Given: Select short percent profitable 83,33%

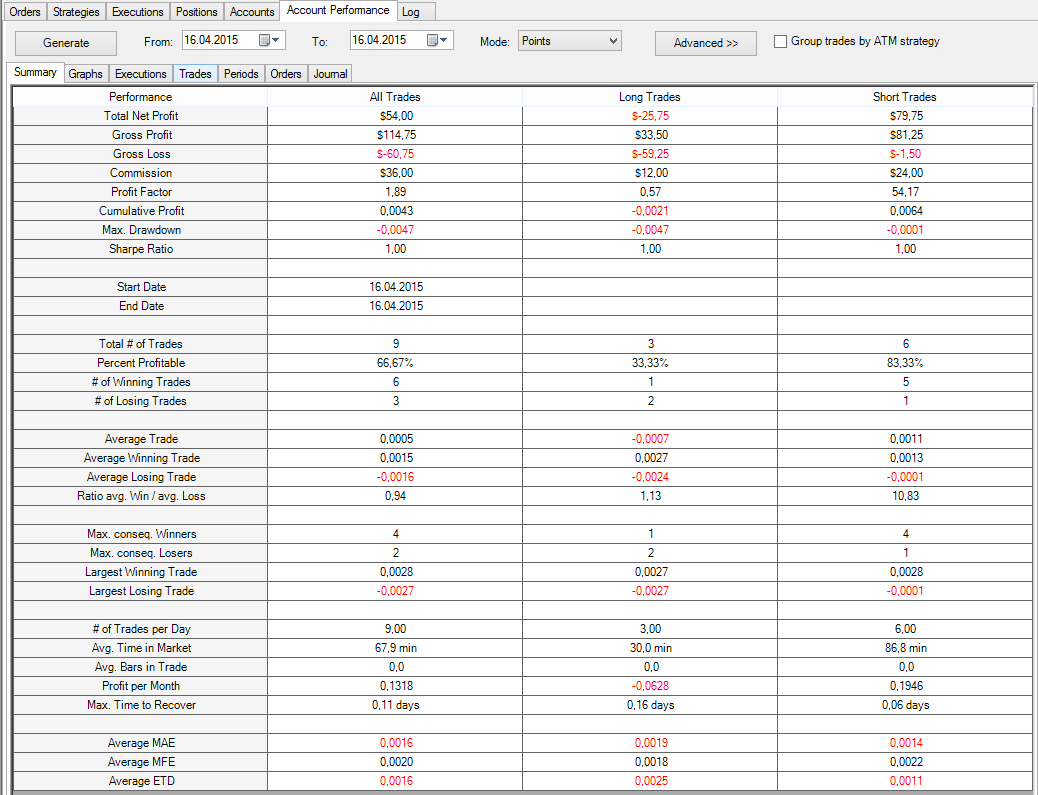Looking at the screenshot, I should pos(906,363).
